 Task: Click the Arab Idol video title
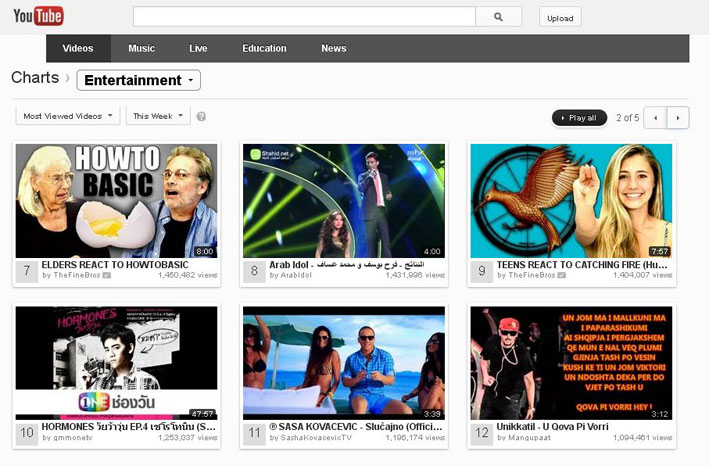click(x=347, y=265)
